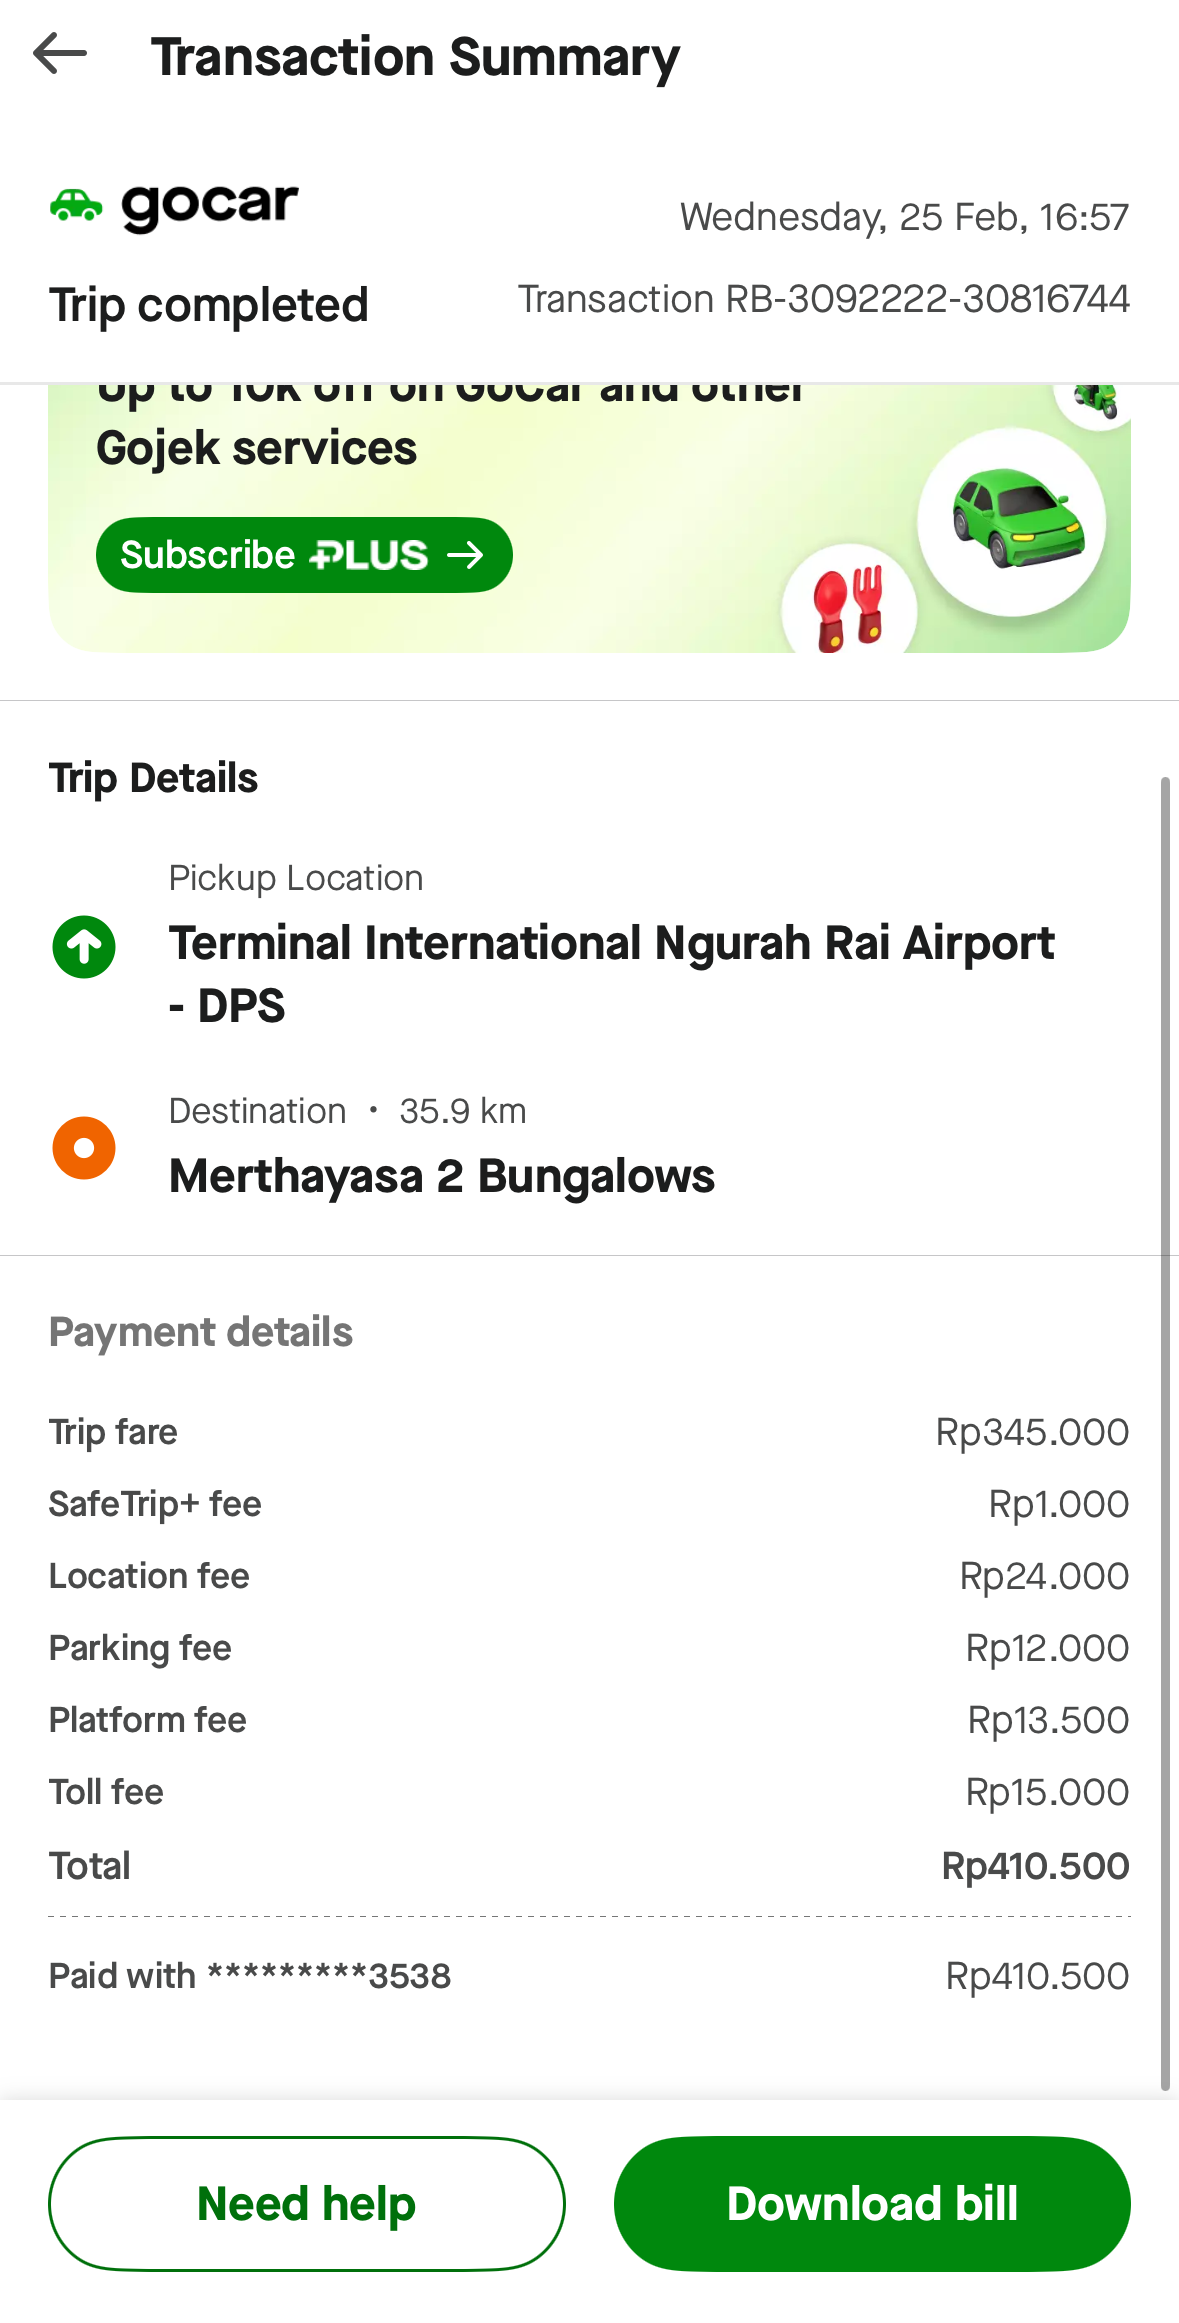
Task: Tap the Need help button
Action: click(x=306, y=2204)
